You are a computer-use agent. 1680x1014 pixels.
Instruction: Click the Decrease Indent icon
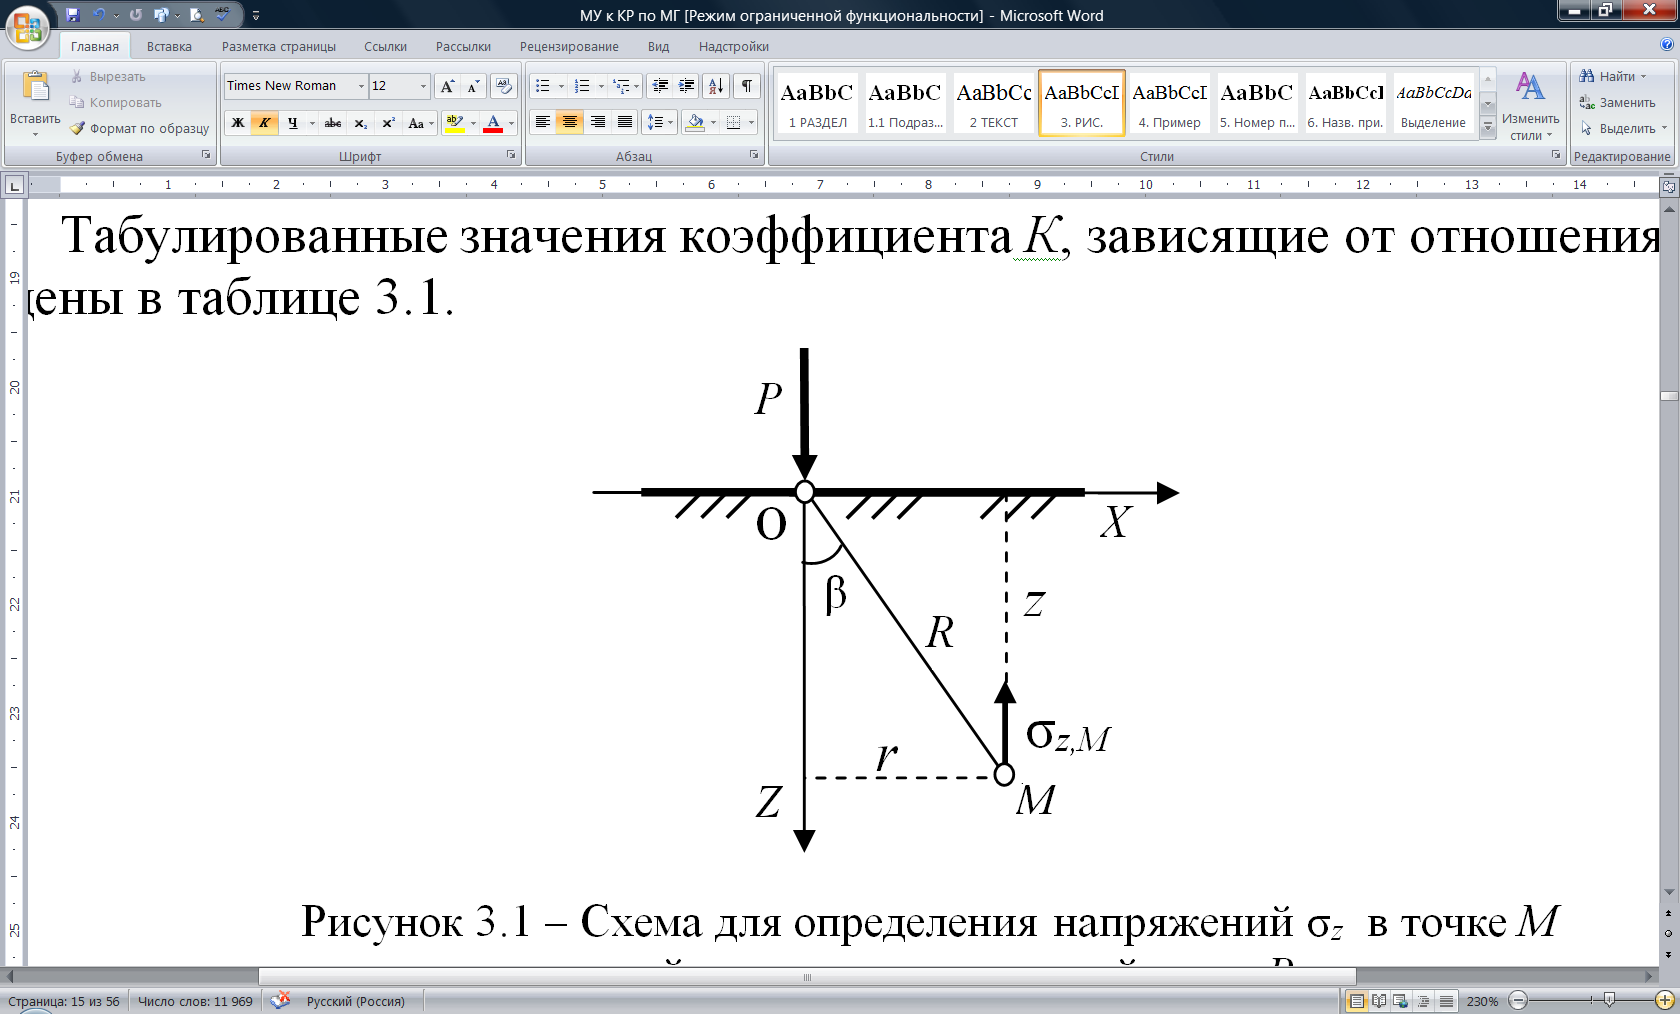(x=660, y=86)
